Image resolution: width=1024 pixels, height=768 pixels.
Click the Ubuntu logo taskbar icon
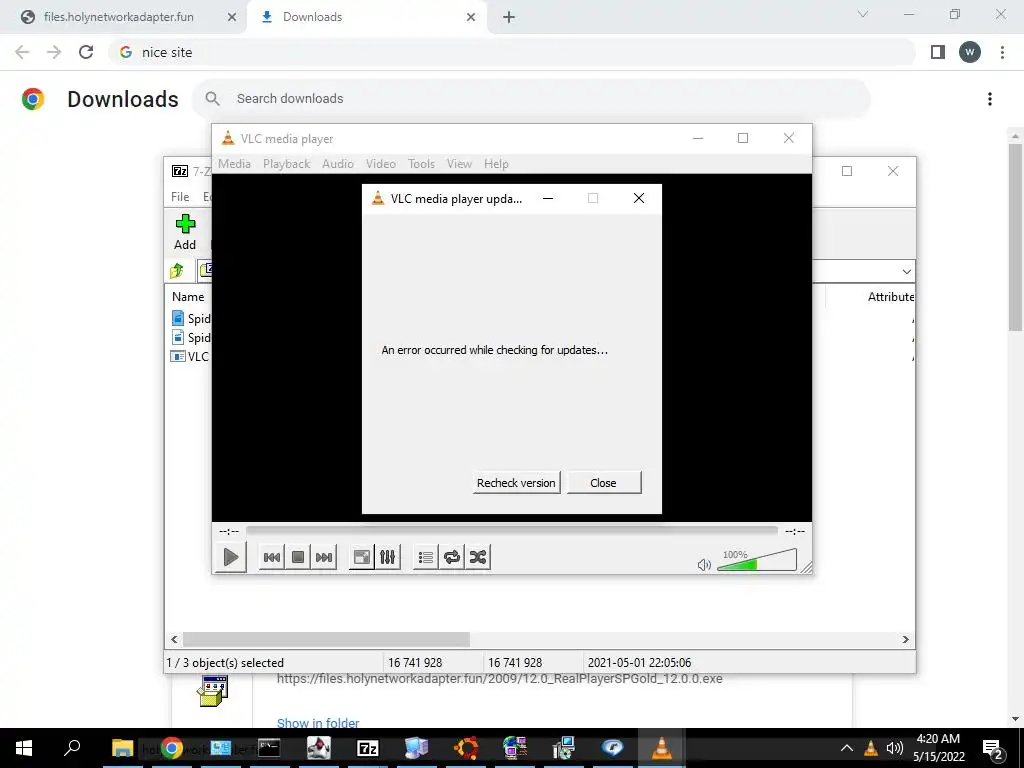point(466,748)
